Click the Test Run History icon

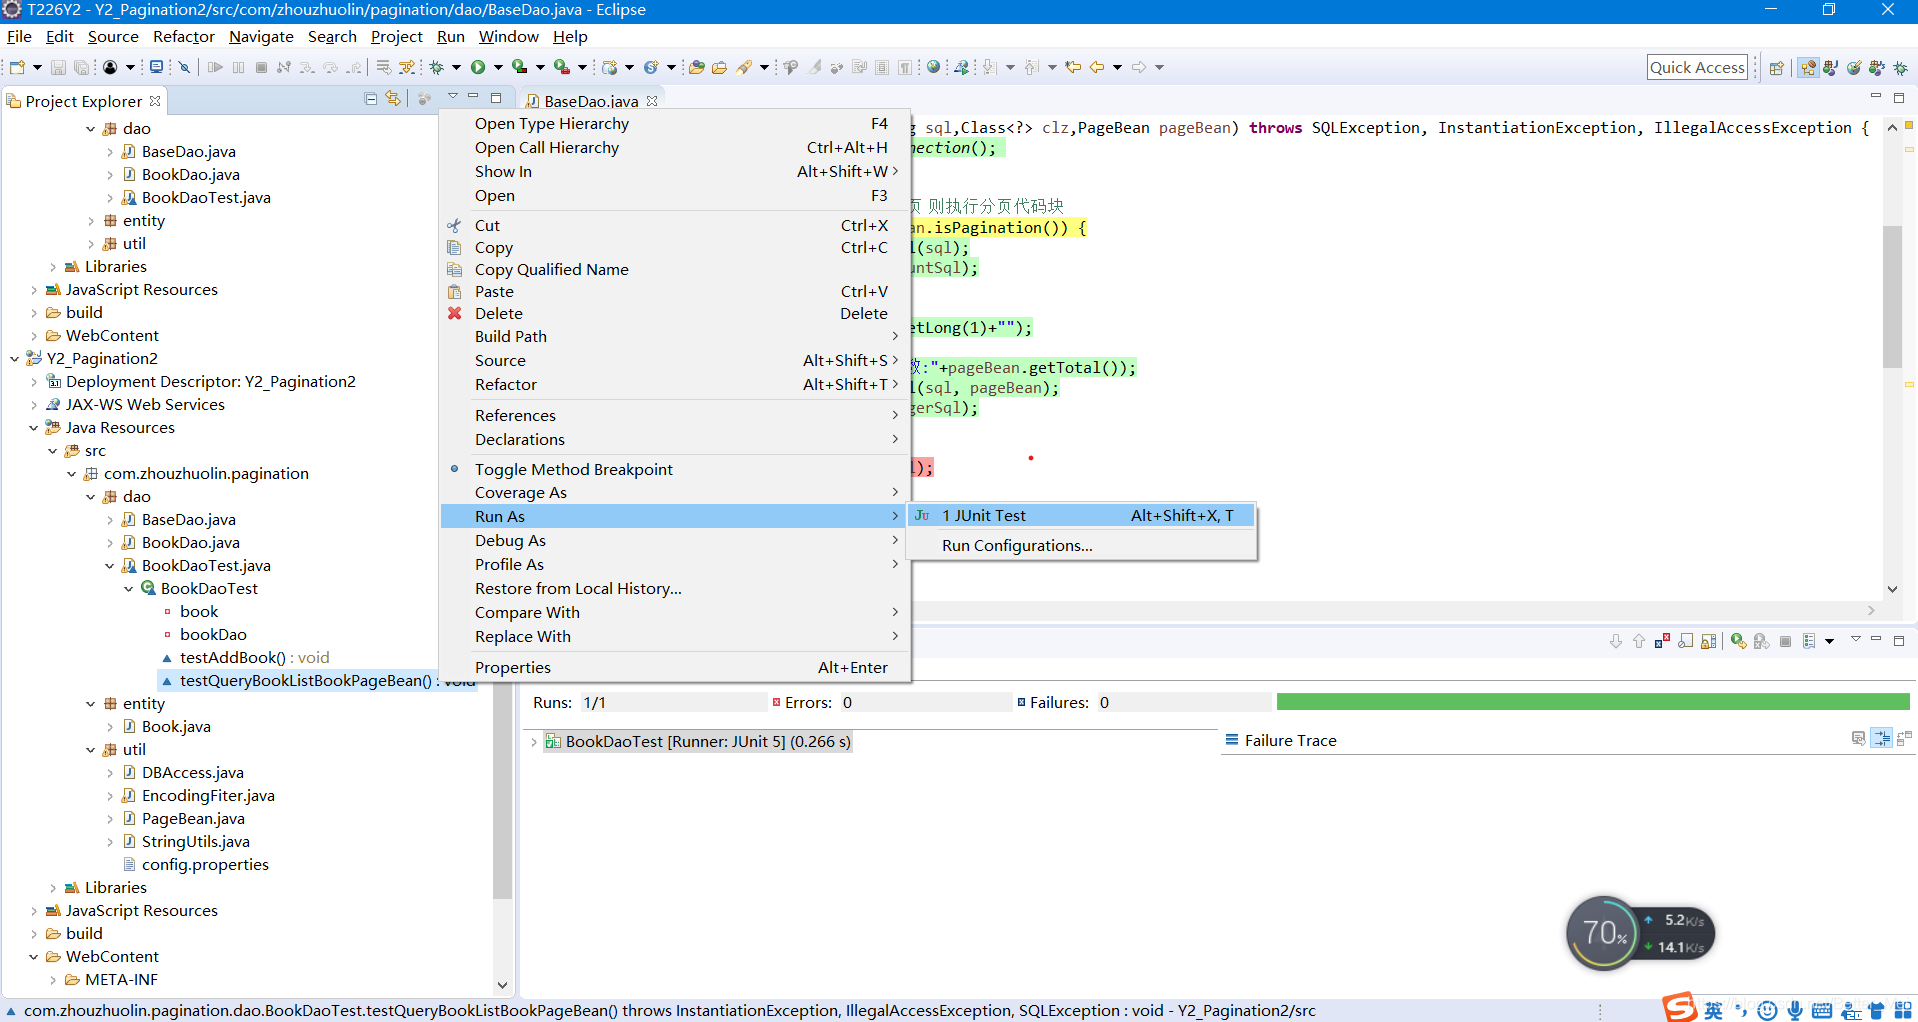1809,641
